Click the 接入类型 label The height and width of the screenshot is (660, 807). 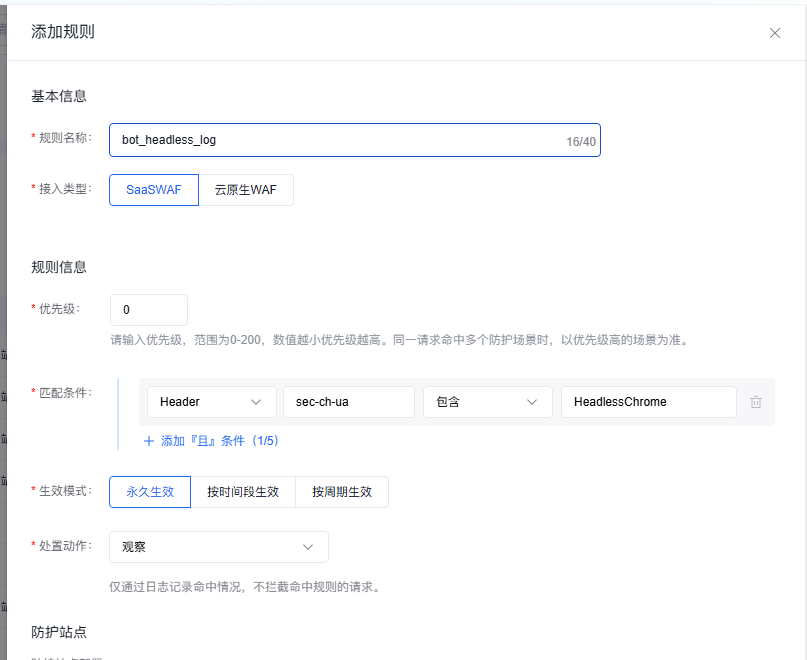click(x=65, y=189)
